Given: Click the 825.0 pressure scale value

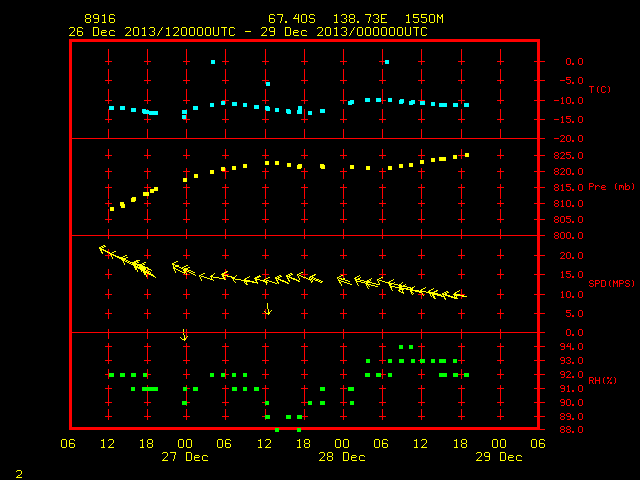Looking at the screenshot, I should pos(568,156).
